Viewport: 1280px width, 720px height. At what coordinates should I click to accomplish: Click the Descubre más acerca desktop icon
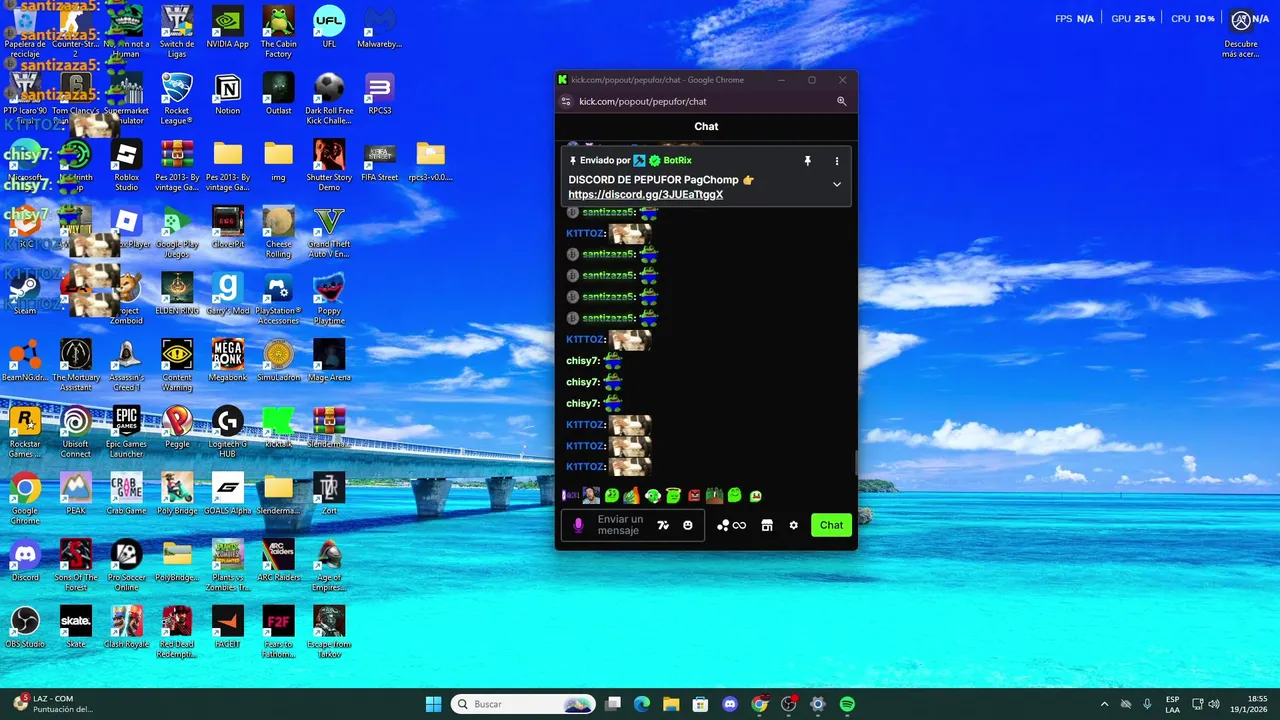point(1241,32)
